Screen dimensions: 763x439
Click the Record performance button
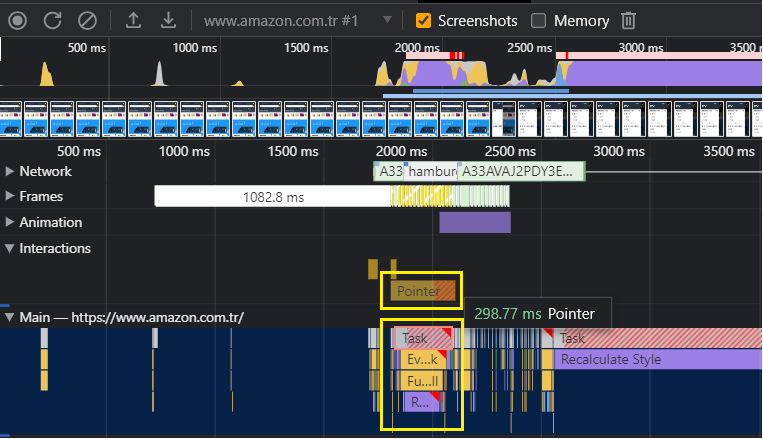click(x=17, y=20)
